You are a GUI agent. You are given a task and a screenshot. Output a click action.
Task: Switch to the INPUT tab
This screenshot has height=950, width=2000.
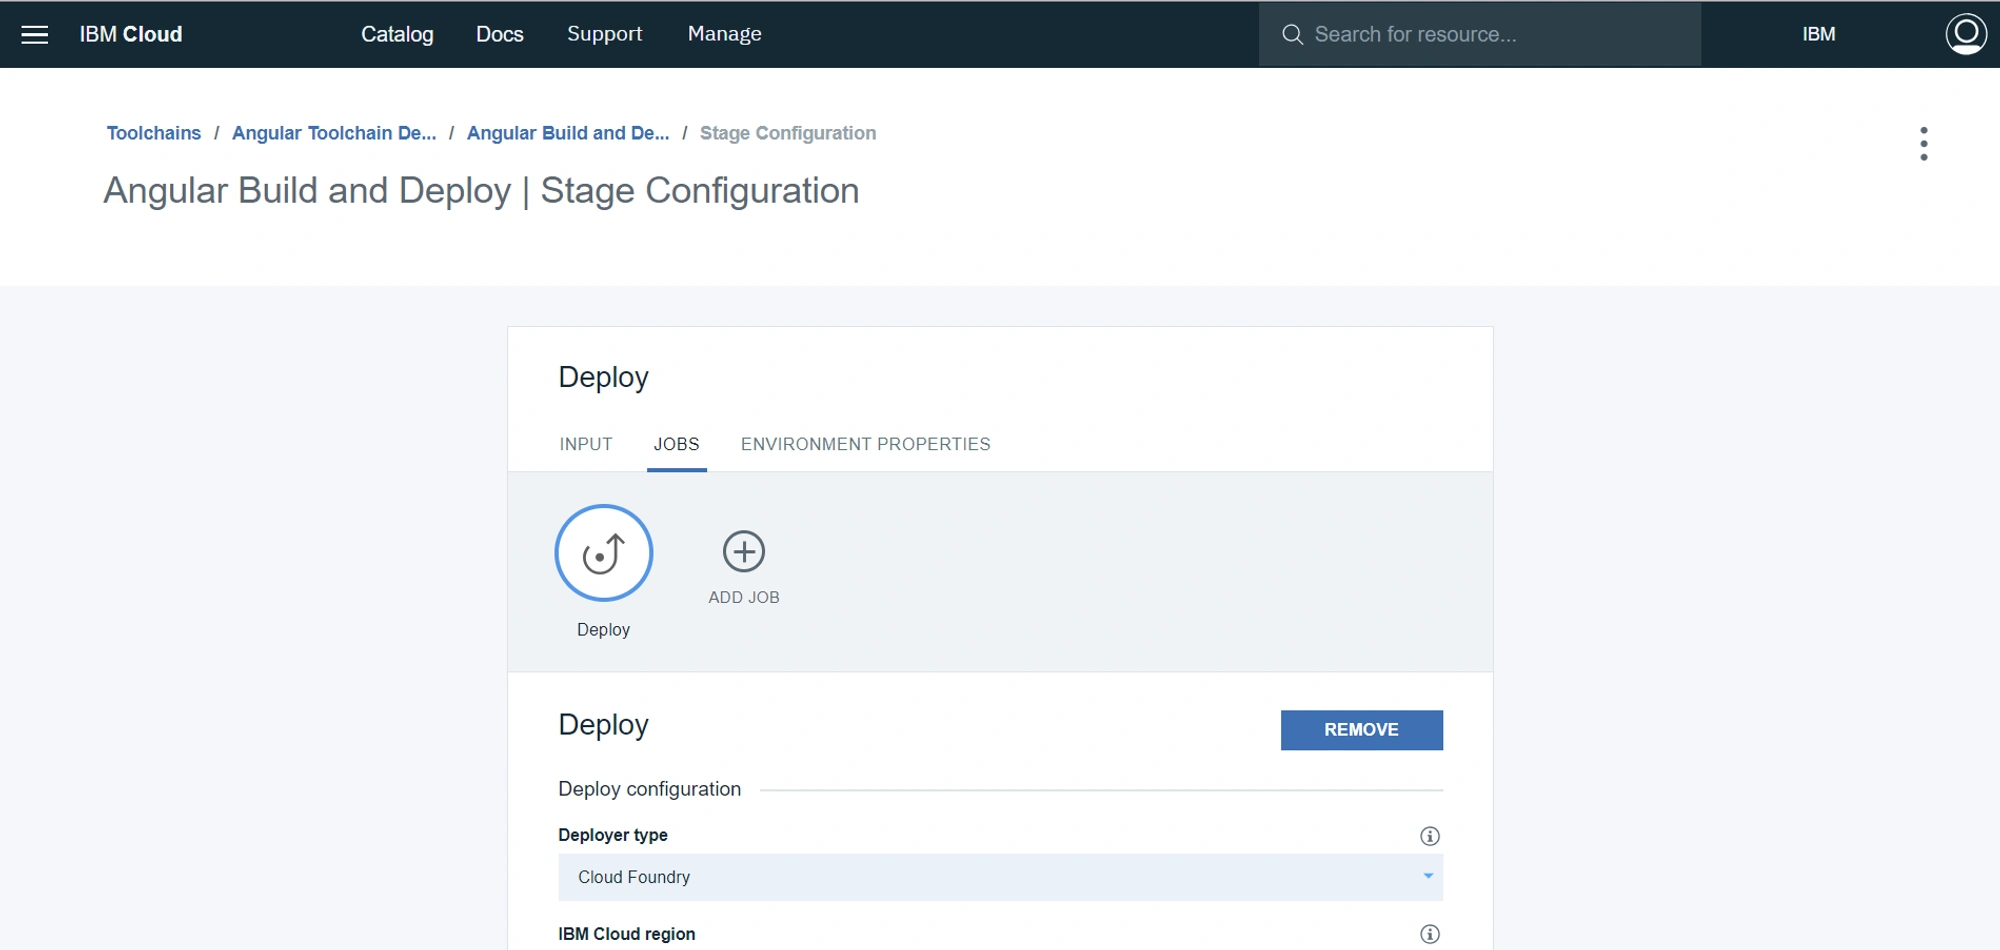point(586,444)
